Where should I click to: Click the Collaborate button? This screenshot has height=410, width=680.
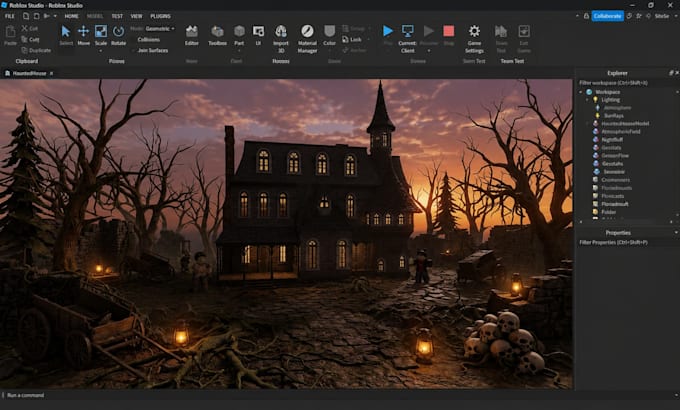click(x=608, y=16)
